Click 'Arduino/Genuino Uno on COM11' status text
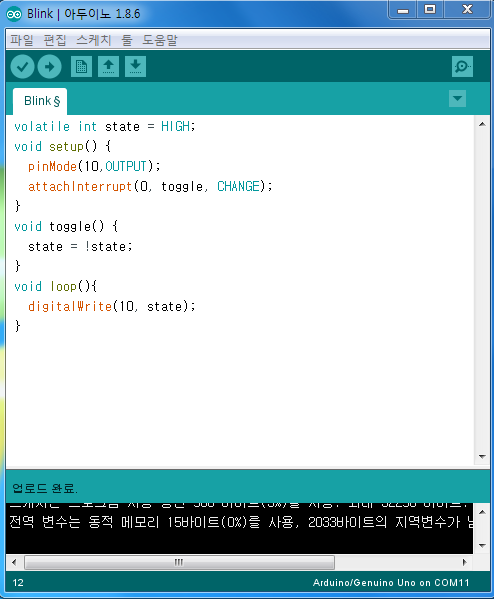The width and height of the screenshot is (494, 599). 391,583
